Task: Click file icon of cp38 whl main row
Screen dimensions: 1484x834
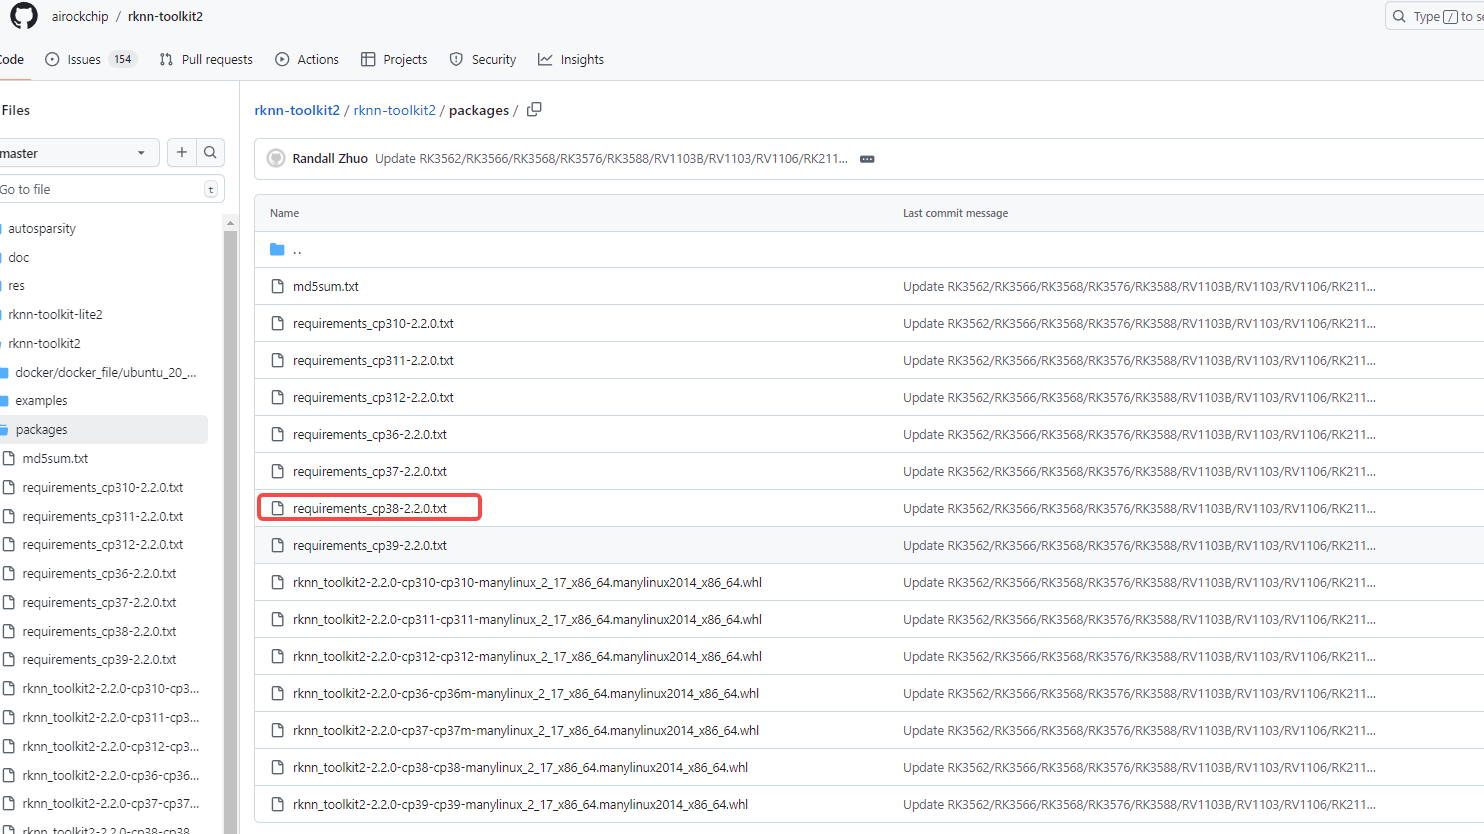Action: [x=278, y=767]
